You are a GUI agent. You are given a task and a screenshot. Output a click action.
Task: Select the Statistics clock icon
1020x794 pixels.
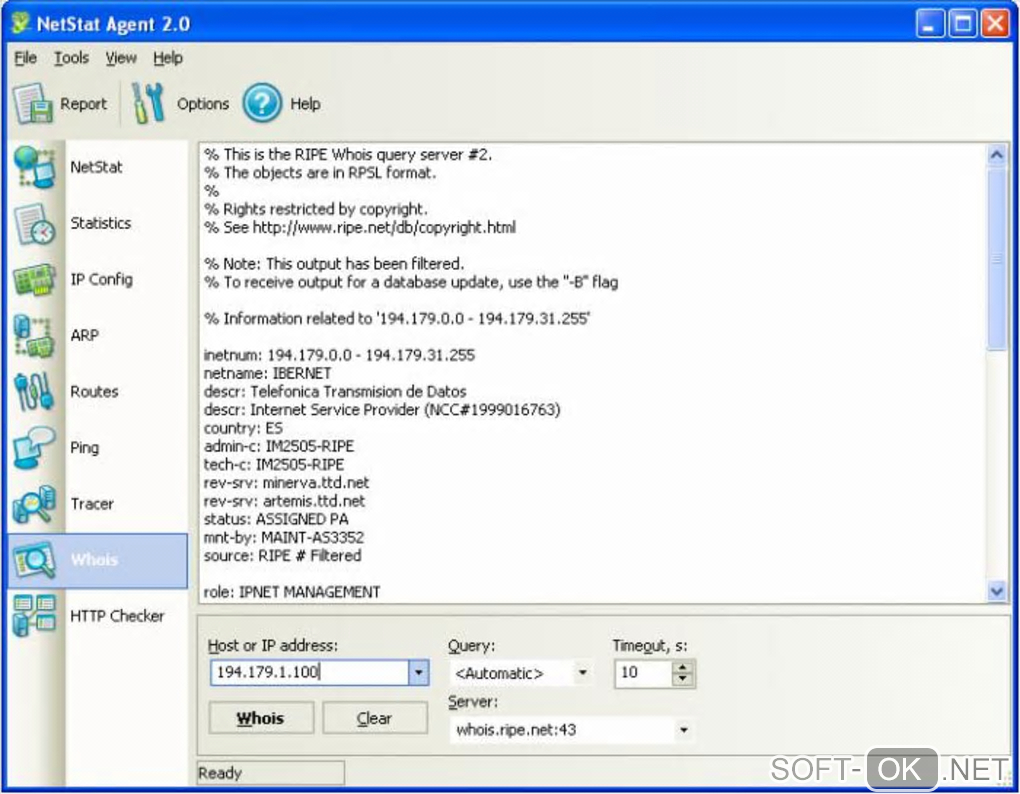point(34,223)
